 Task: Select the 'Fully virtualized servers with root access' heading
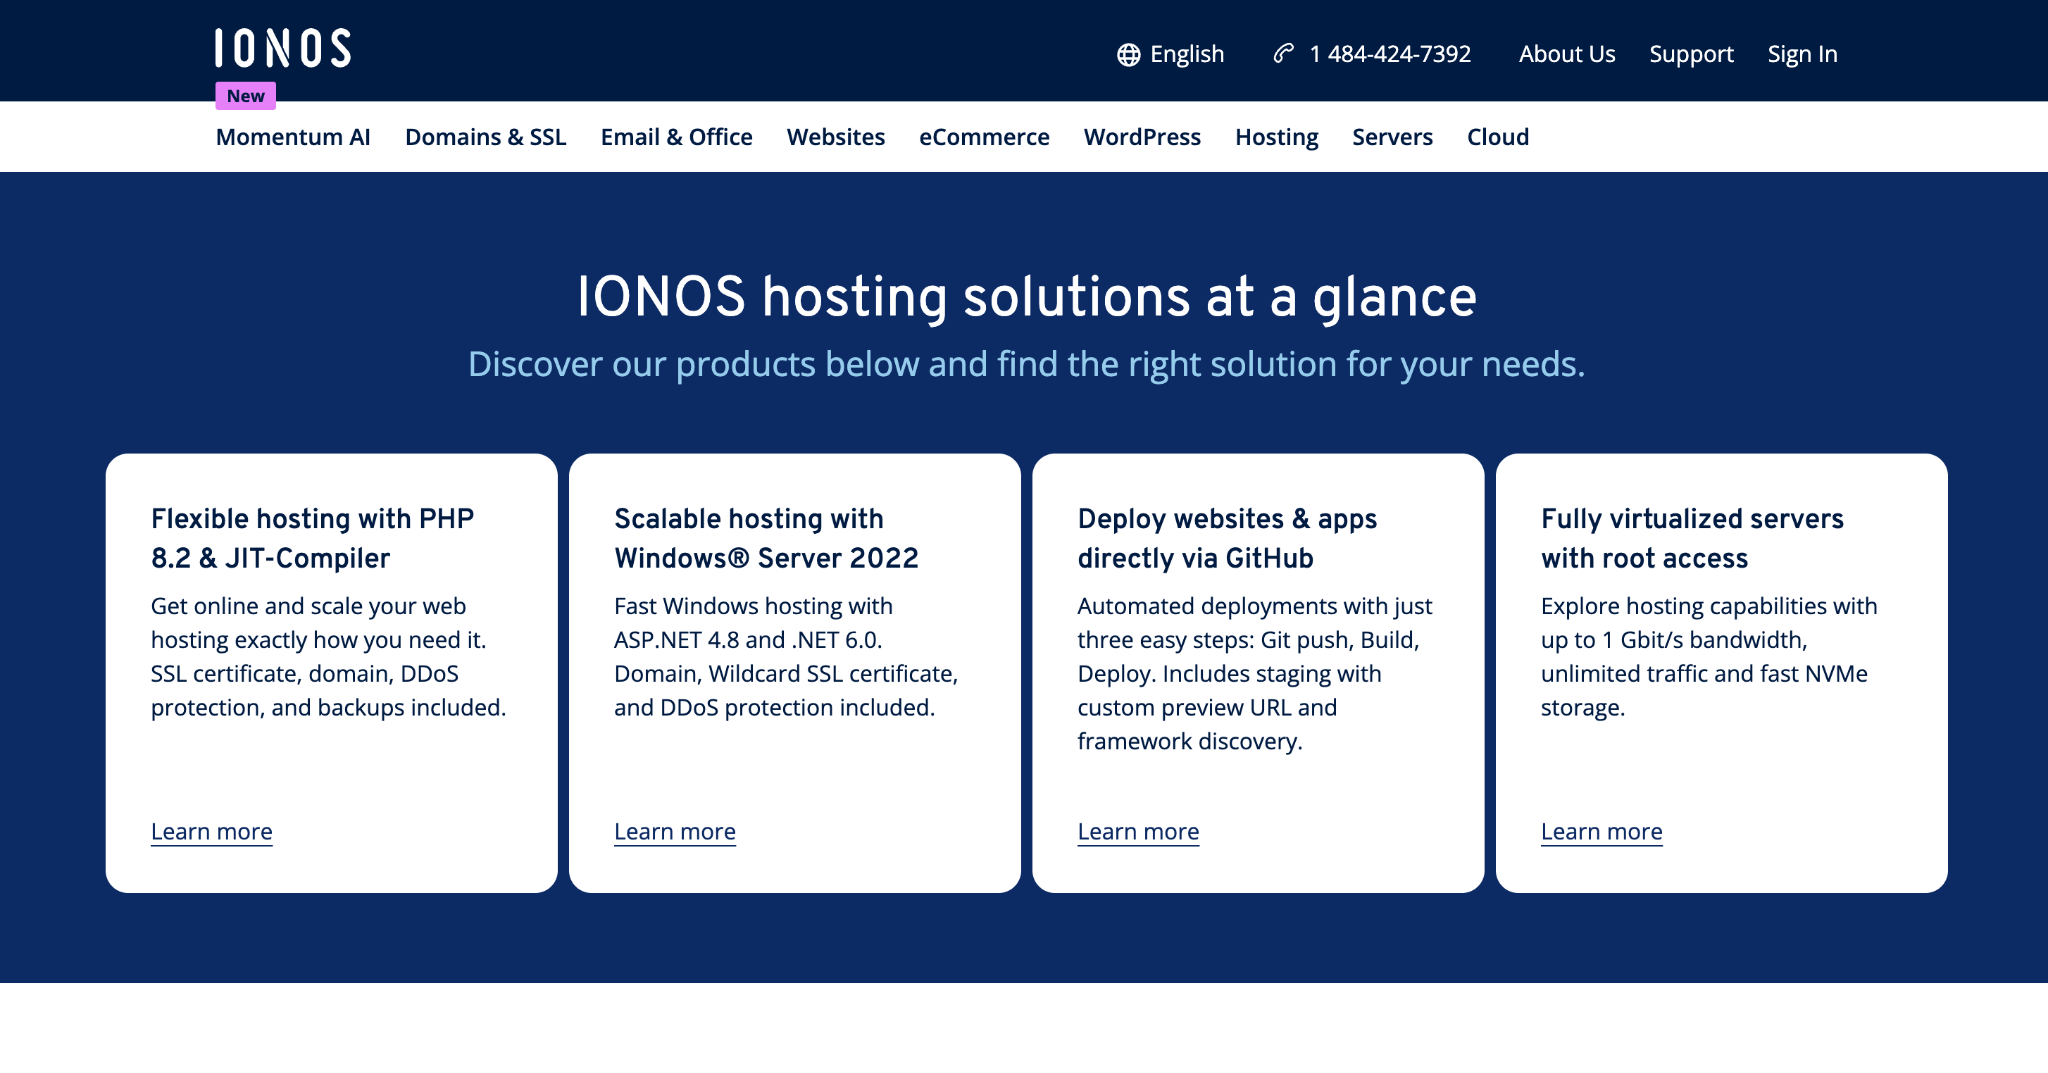(x=1692, y=538)
